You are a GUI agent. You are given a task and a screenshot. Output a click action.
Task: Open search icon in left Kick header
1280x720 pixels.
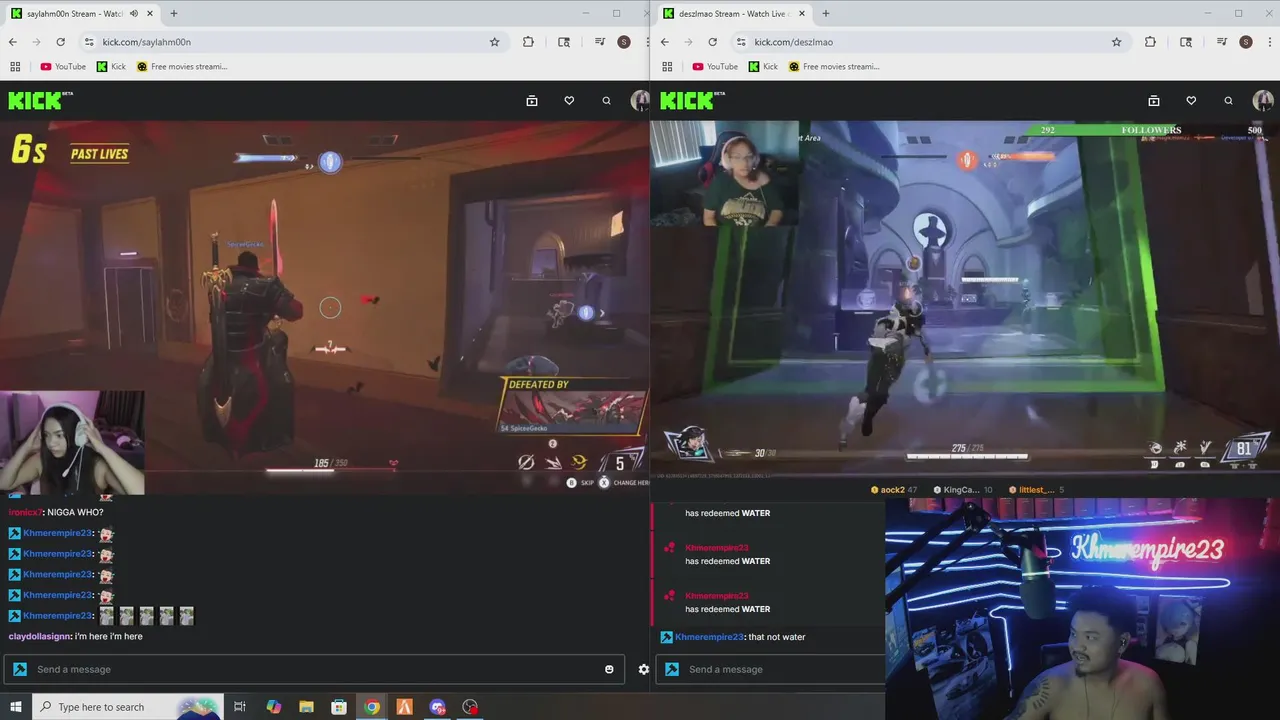tap(606, 100)
